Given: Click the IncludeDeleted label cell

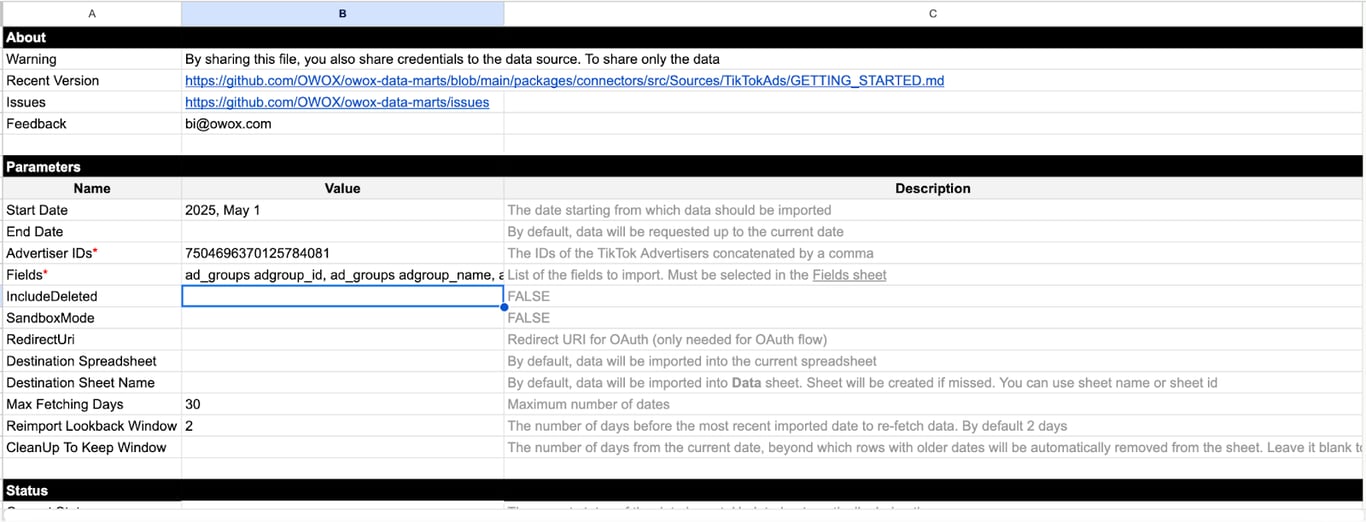Looking at the screenshot, I should click(92, 296).
